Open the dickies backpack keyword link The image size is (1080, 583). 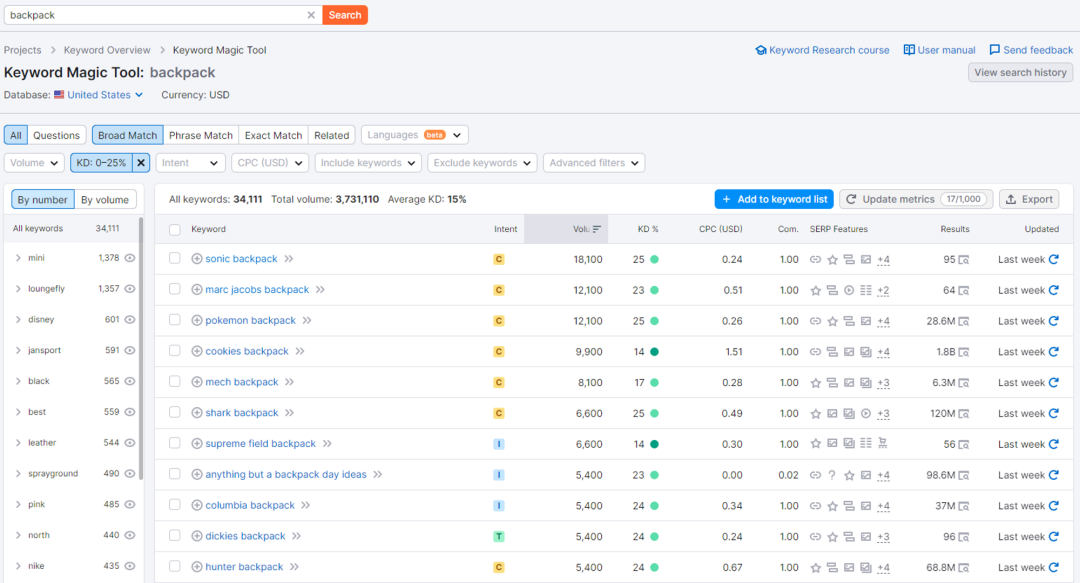pyautogui.click(x=245, y=537)
